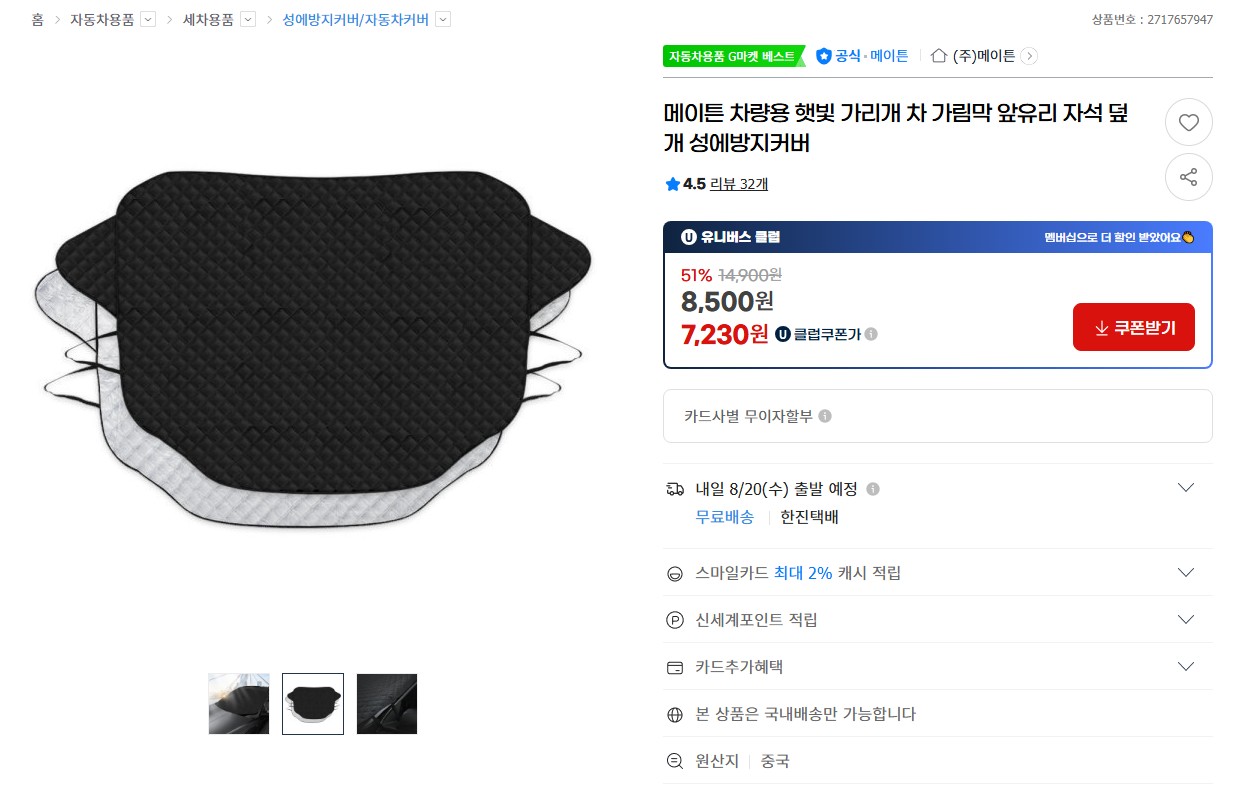
Task: Click the share icon button
Action: 1188,177
